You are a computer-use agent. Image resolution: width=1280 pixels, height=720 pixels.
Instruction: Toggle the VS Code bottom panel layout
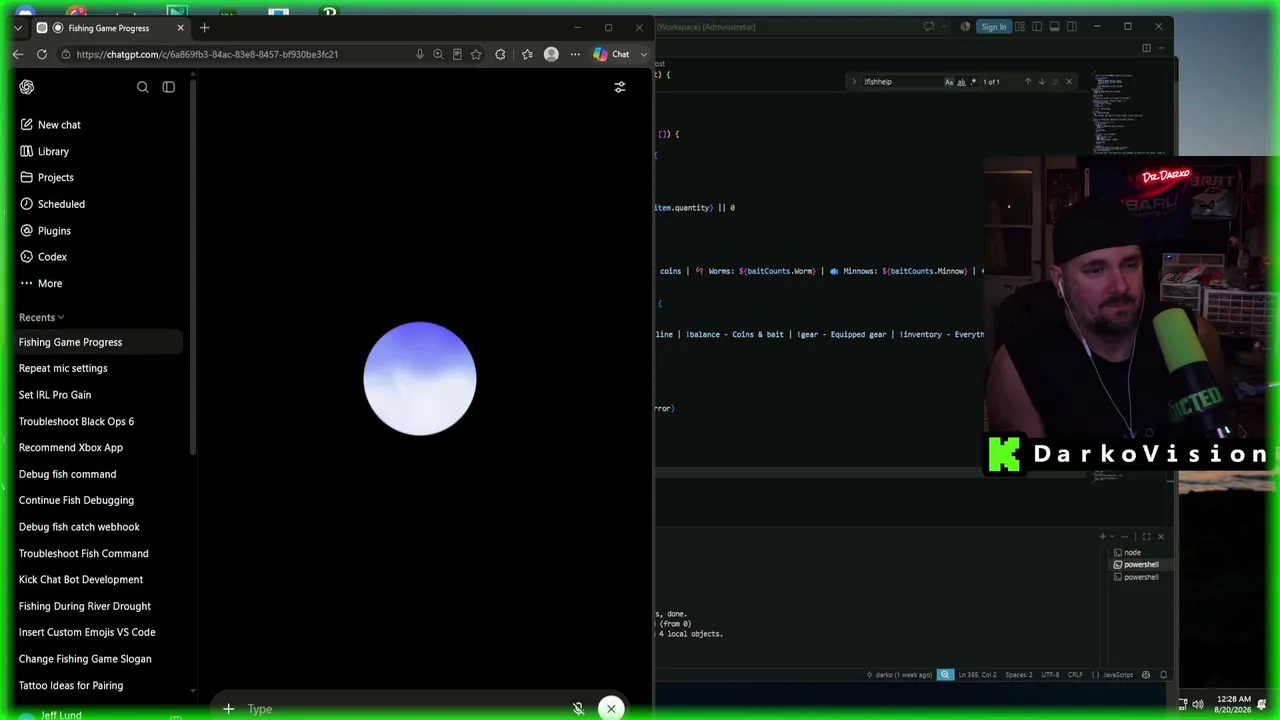coord(1054,27)
